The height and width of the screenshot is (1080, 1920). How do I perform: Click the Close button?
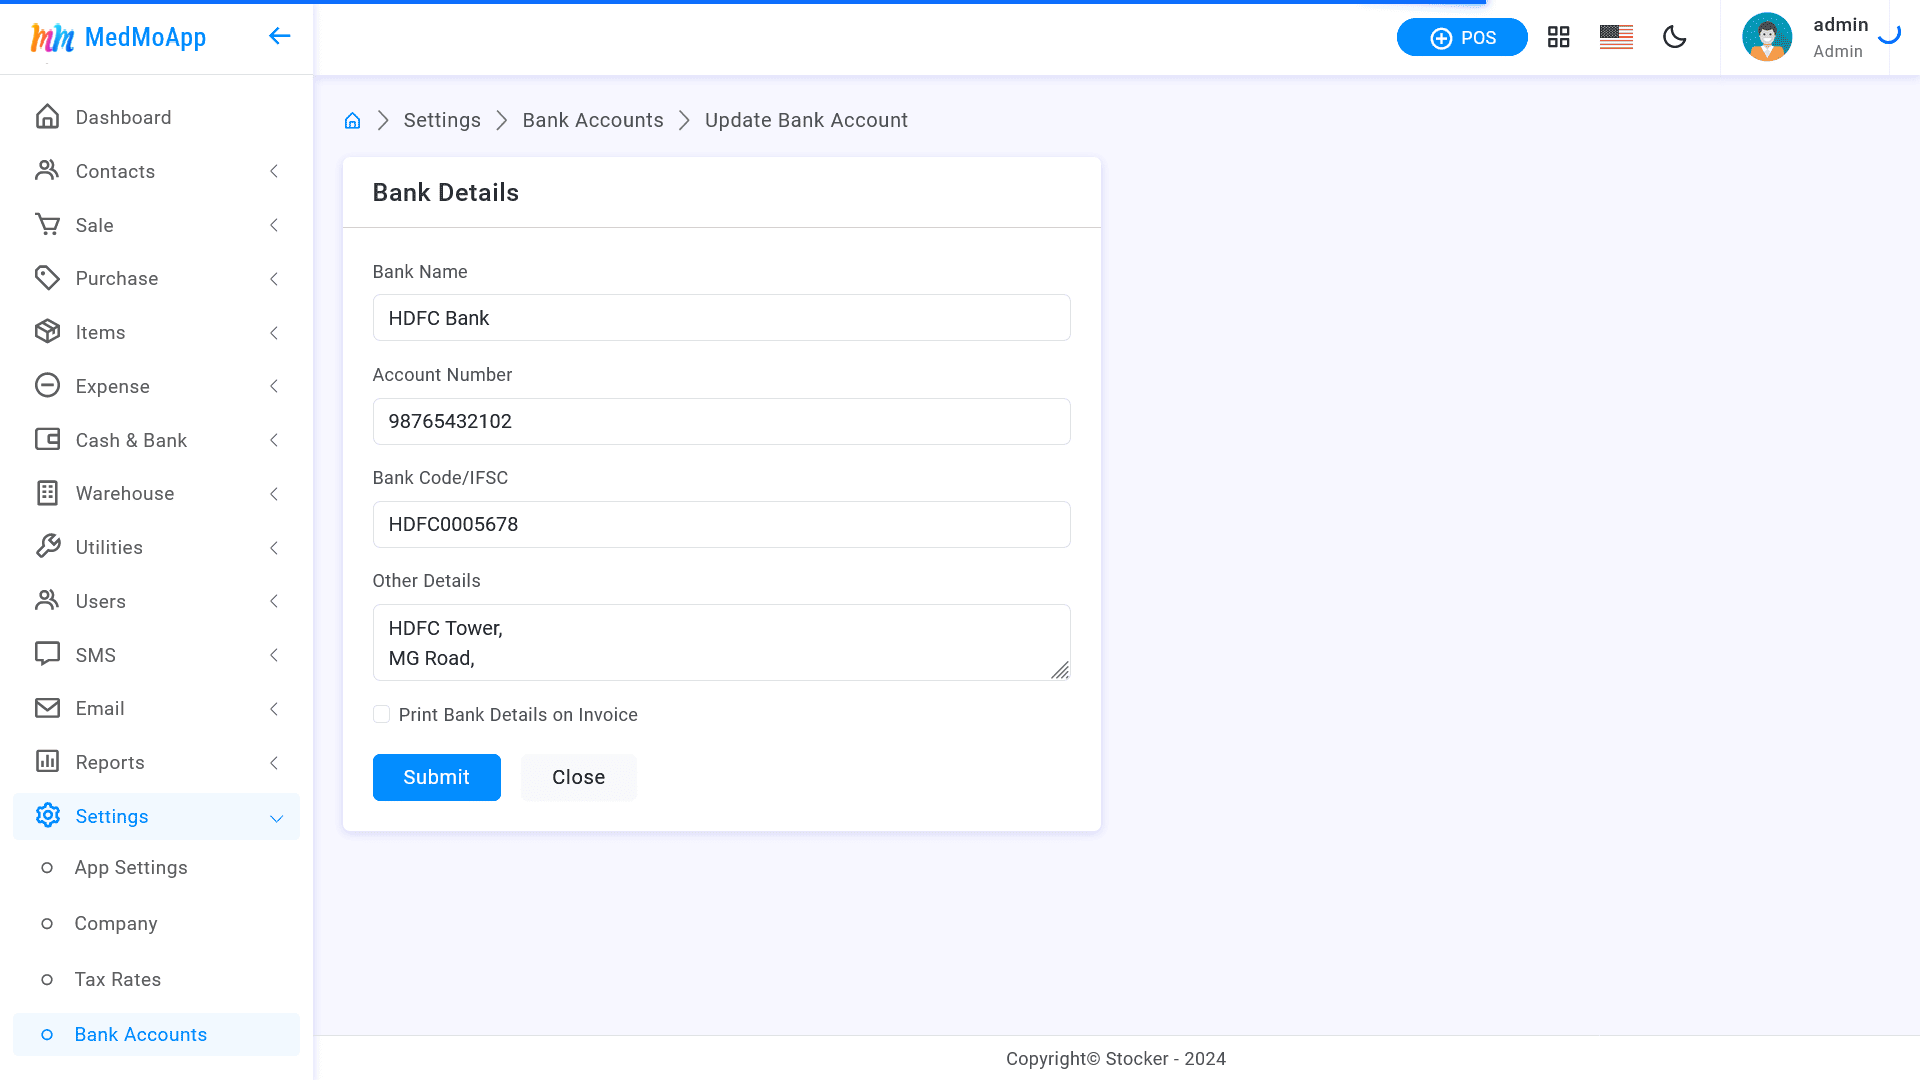point(578,777)
